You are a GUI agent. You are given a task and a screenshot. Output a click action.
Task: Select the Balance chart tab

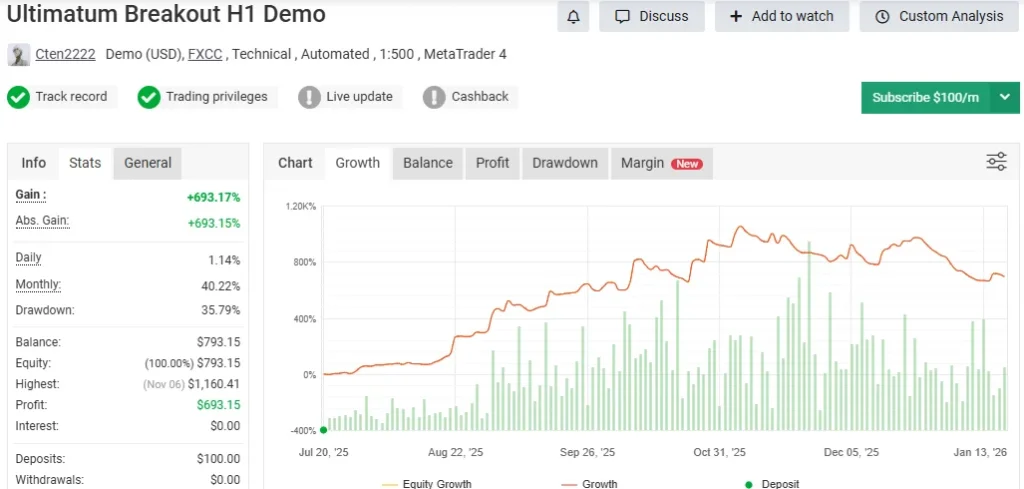(428, 163)
